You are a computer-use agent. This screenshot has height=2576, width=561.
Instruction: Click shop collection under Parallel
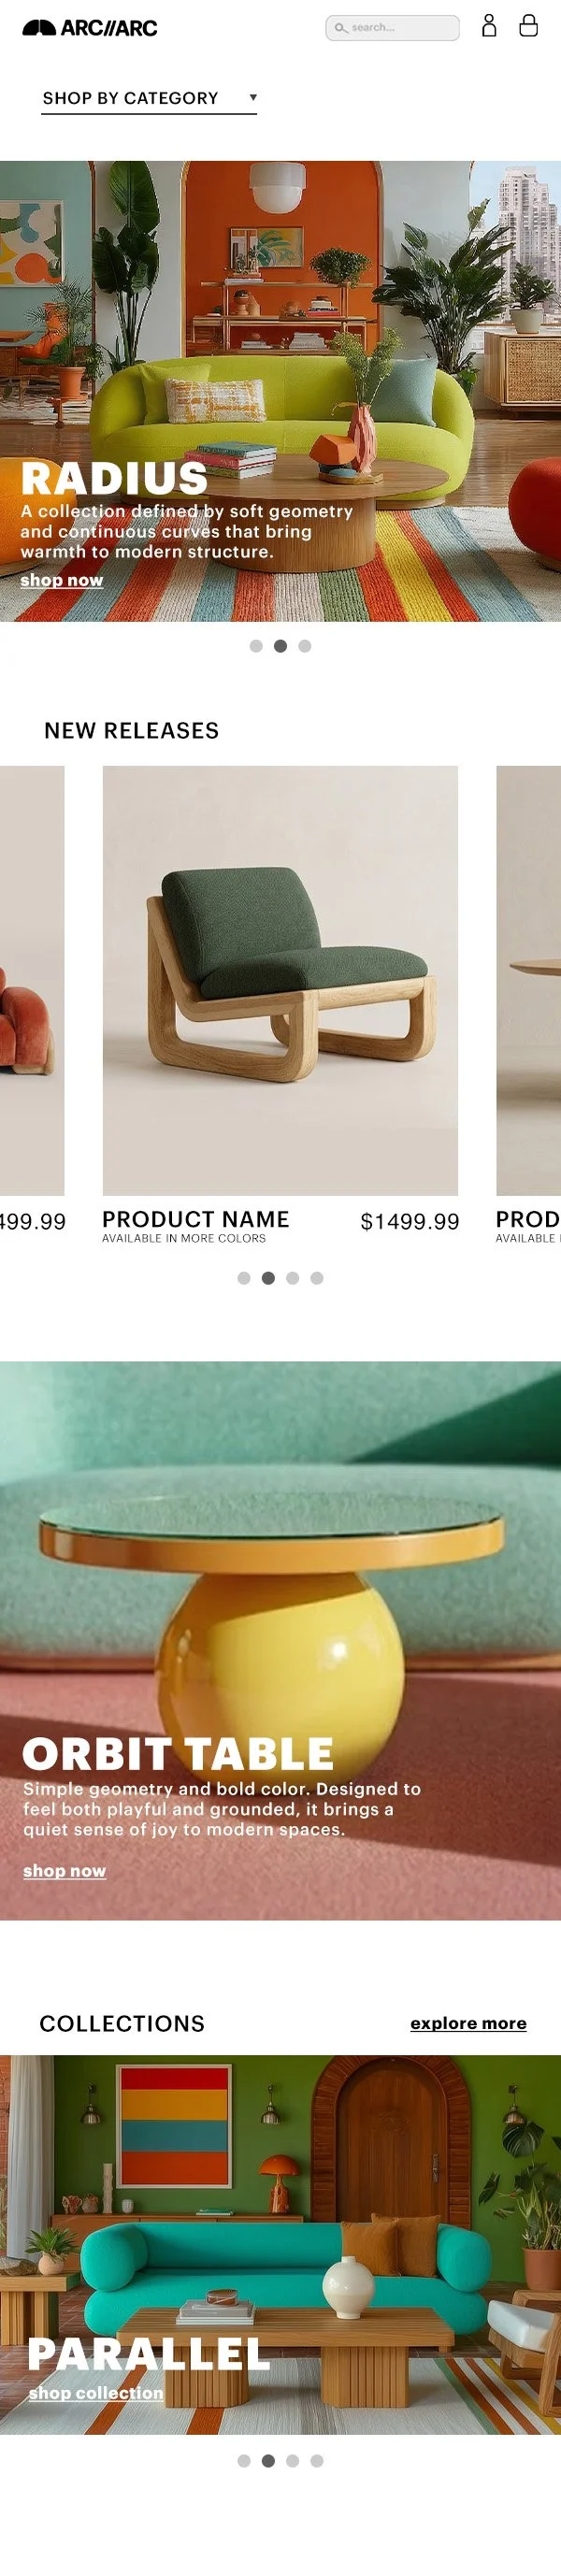click(x=96, y=2393)
